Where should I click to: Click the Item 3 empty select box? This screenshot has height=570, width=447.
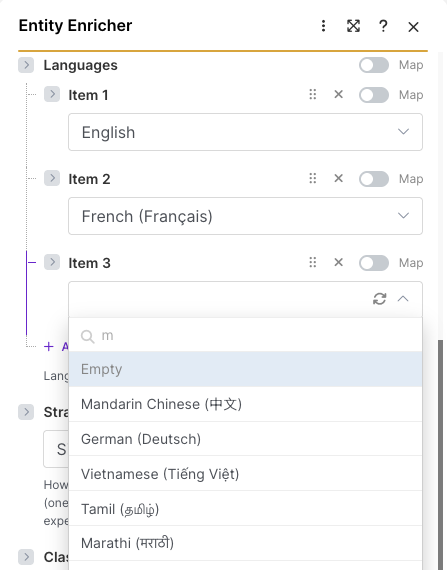pyautogui.click(x=245, y=299)
